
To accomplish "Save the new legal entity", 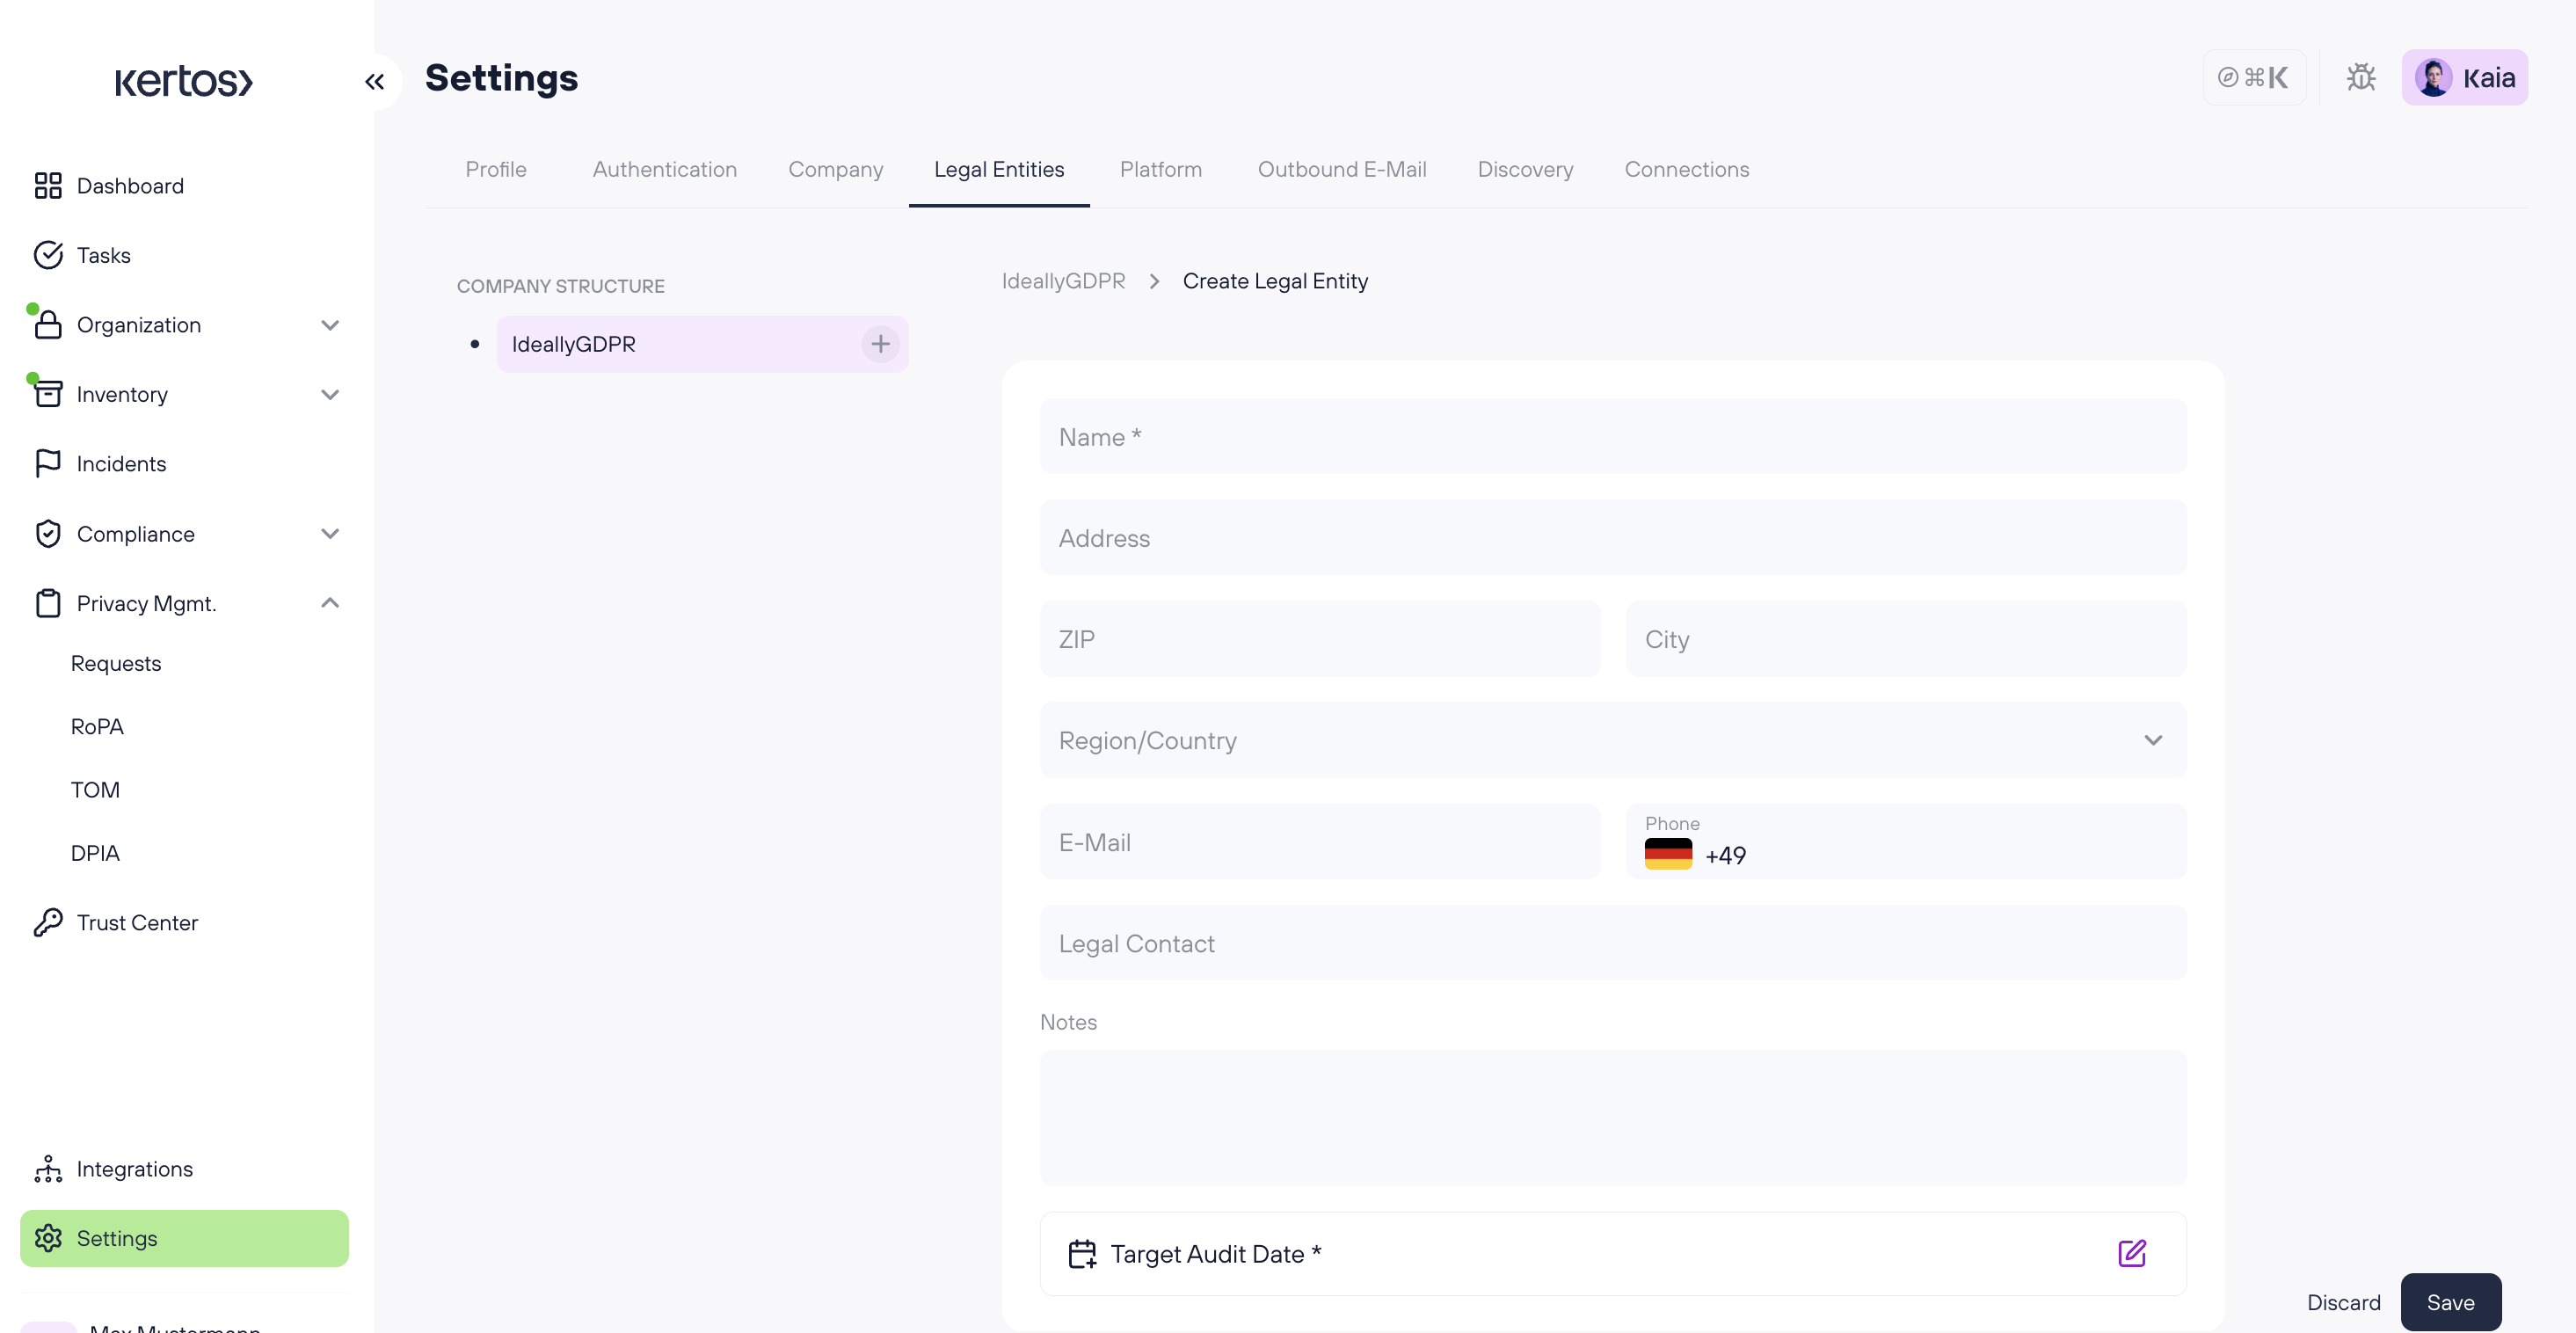I will pyautogui.click(x=2450, y=1302).
